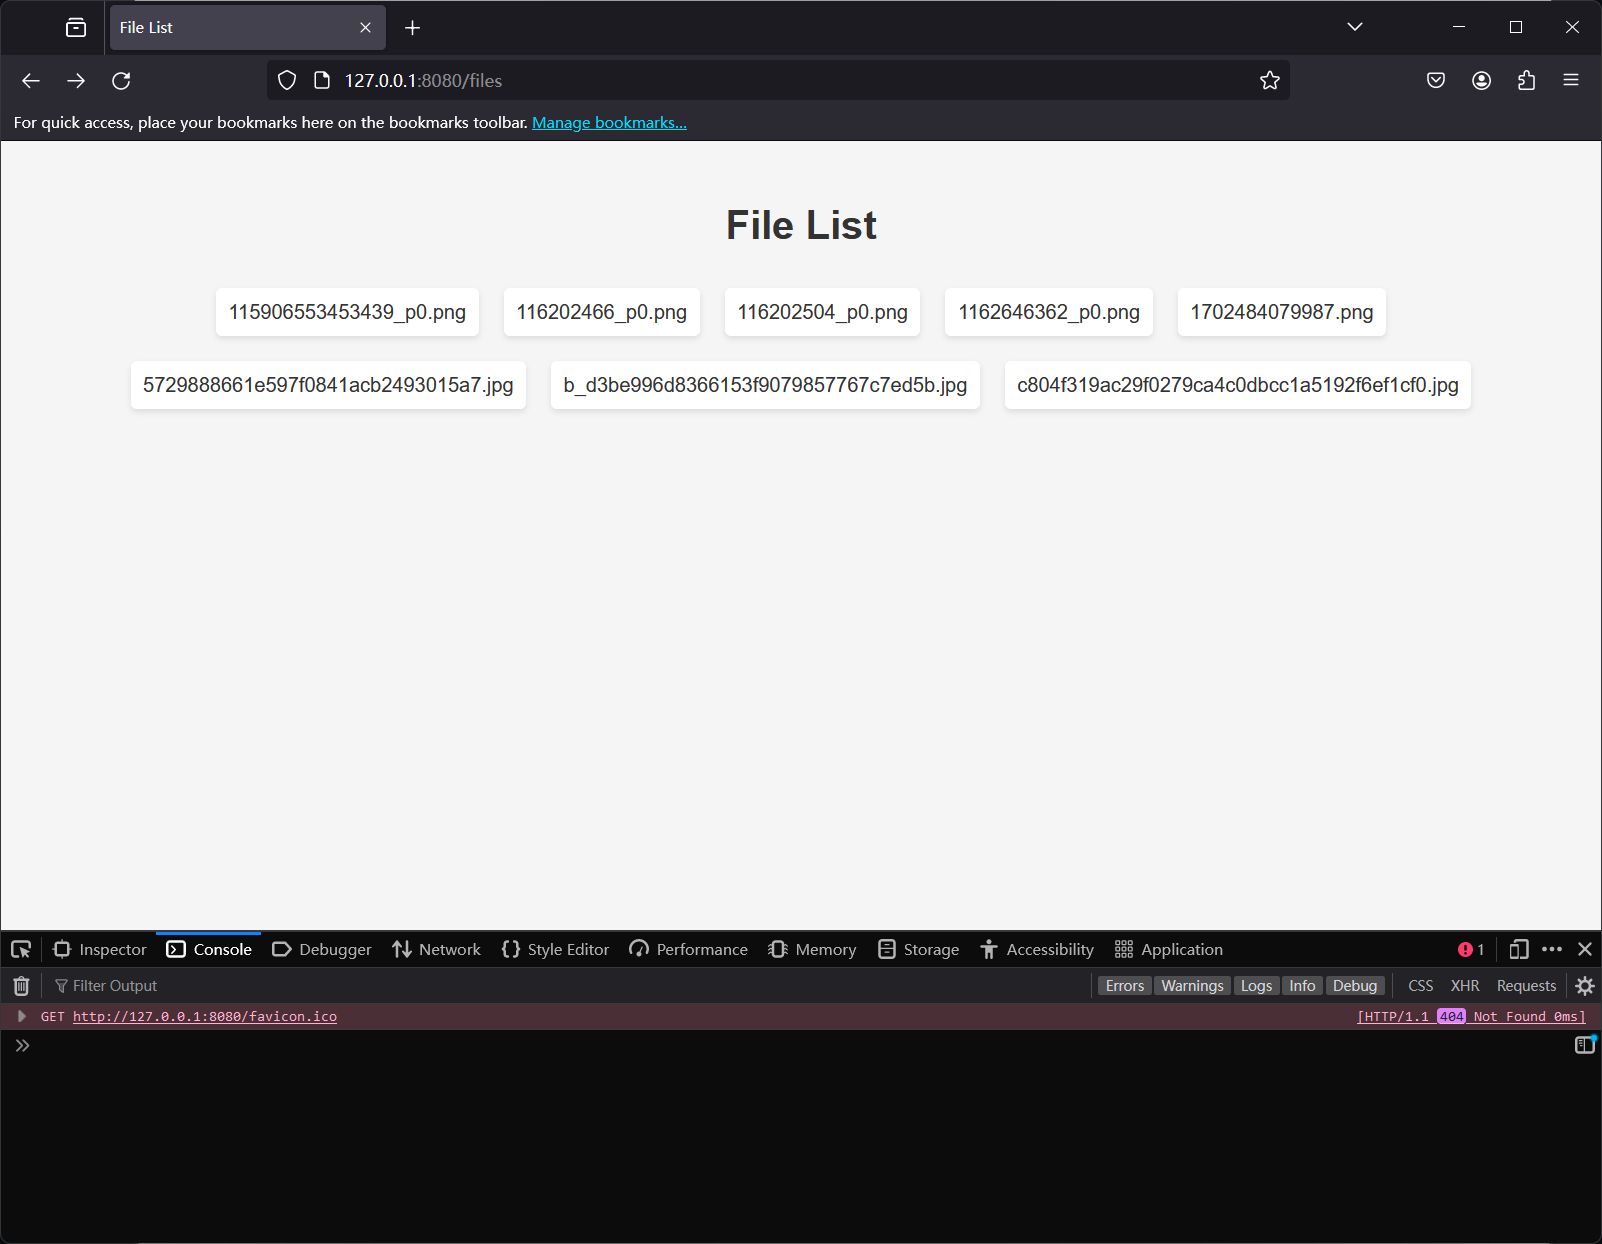Click the Manage bookmarks link
The width and height of the screenshot is (1602, 1244).
[x=609, y=123]
